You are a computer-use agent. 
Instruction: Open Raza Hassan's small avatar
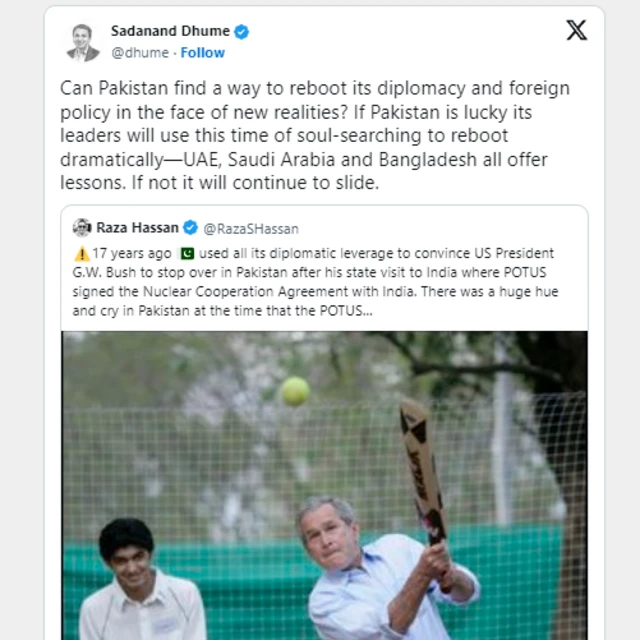click(x=80, y=228)
